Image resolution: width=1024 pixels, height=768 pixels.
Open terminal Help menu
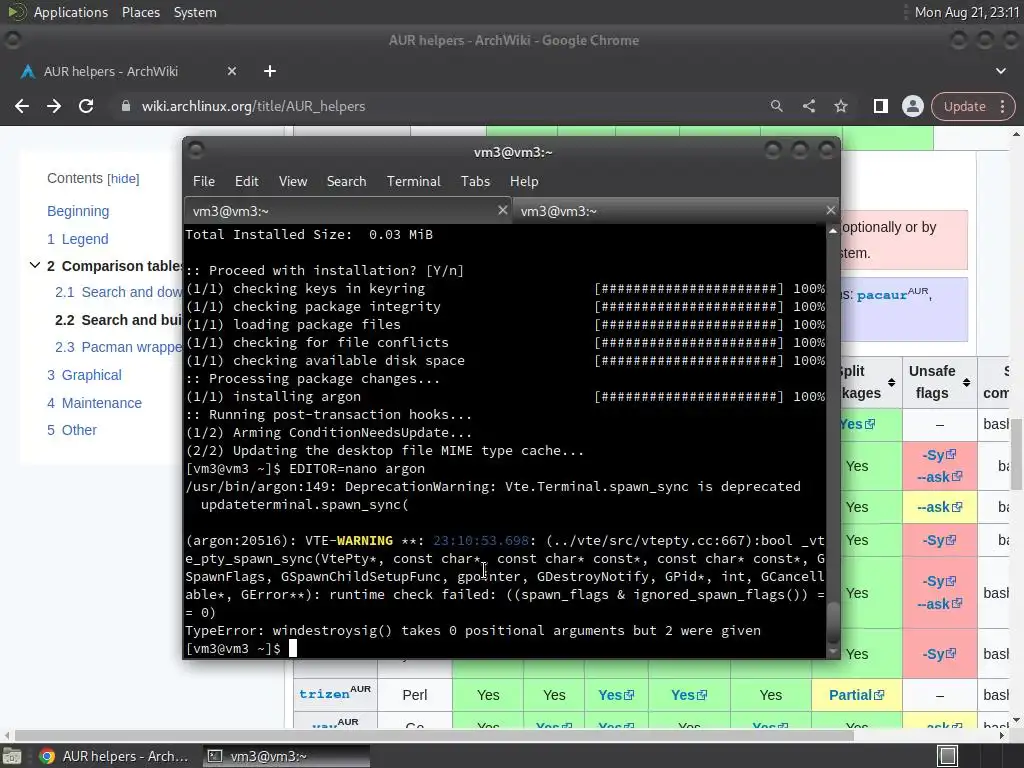tap(524, 182)
